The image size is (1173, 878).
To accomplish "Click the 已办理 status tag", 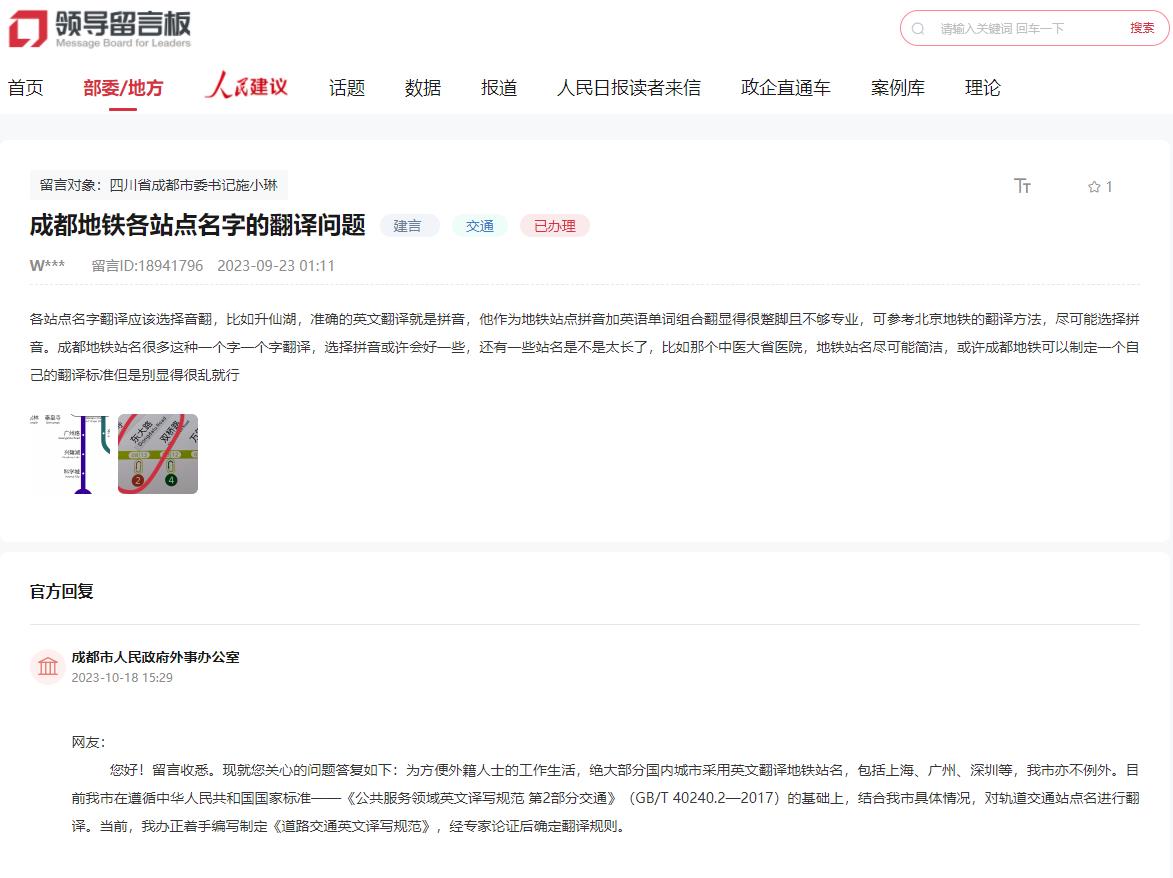I will click(554, 226).
